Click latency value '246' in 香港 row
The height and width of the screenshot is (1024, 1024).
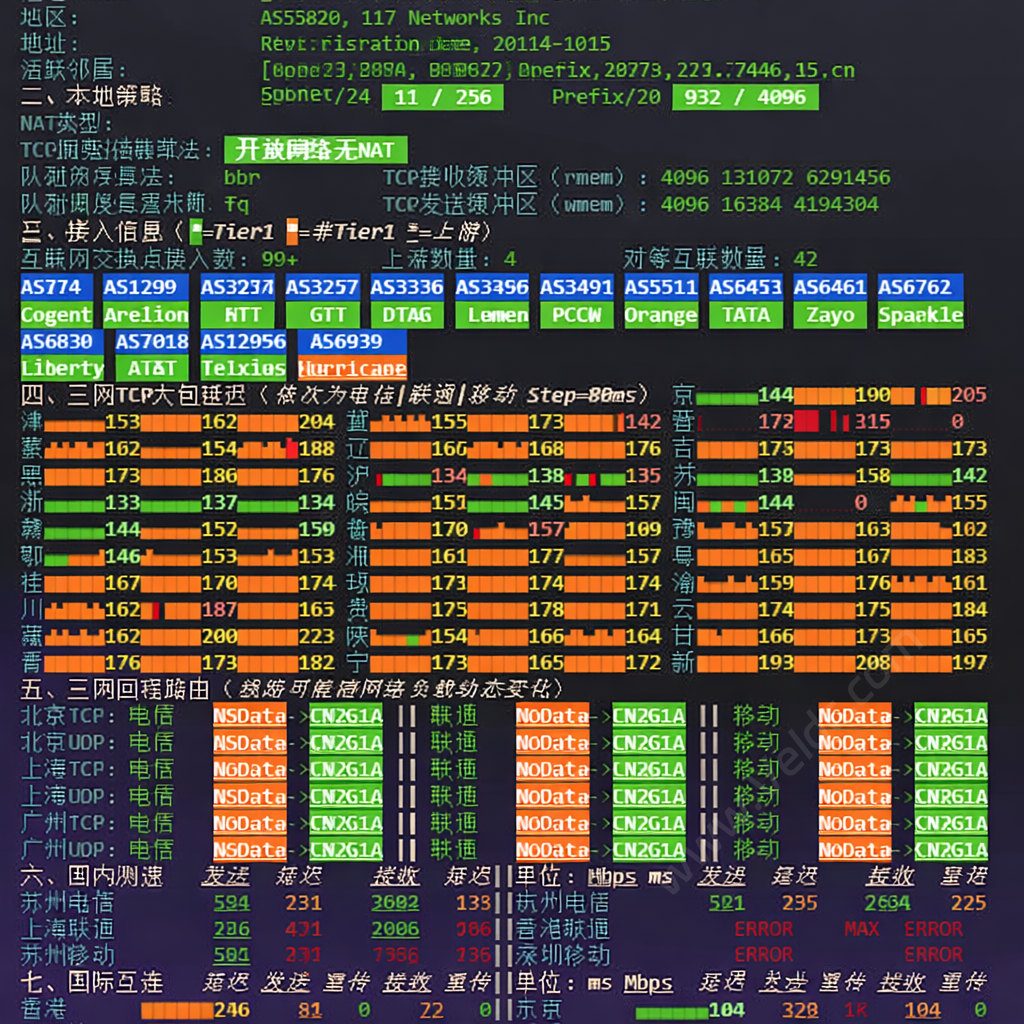click(x=231, y=1010)
